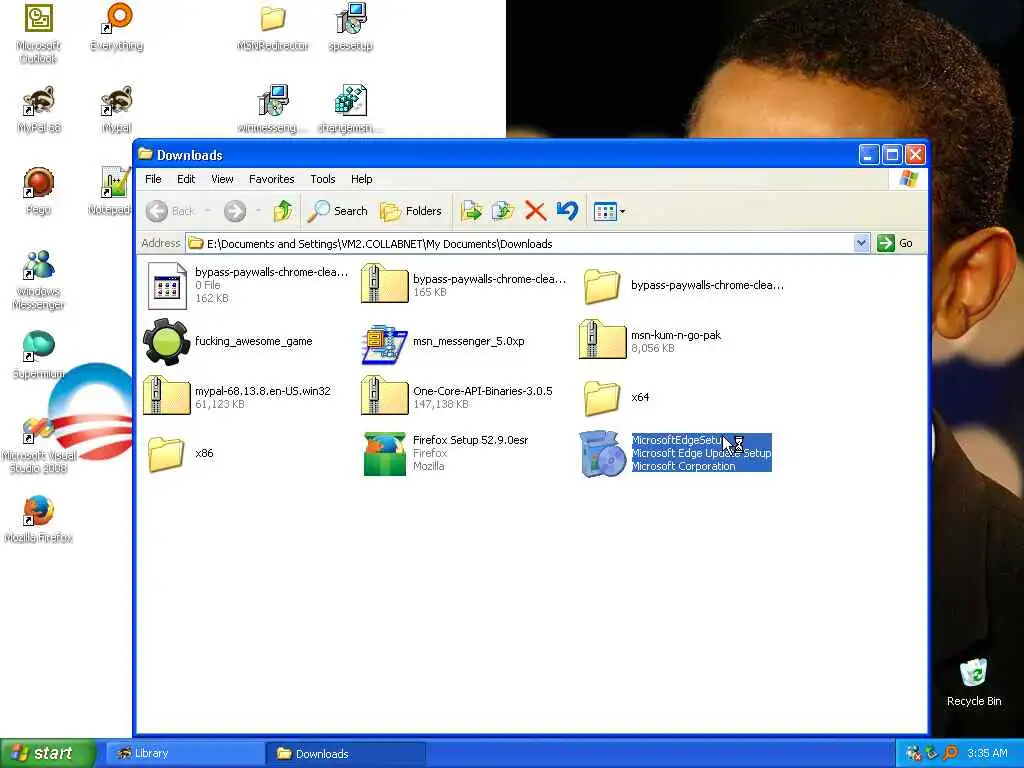
Task: Select the bypass-paywalls-chrome-clea folder without size
Action: 602,285
